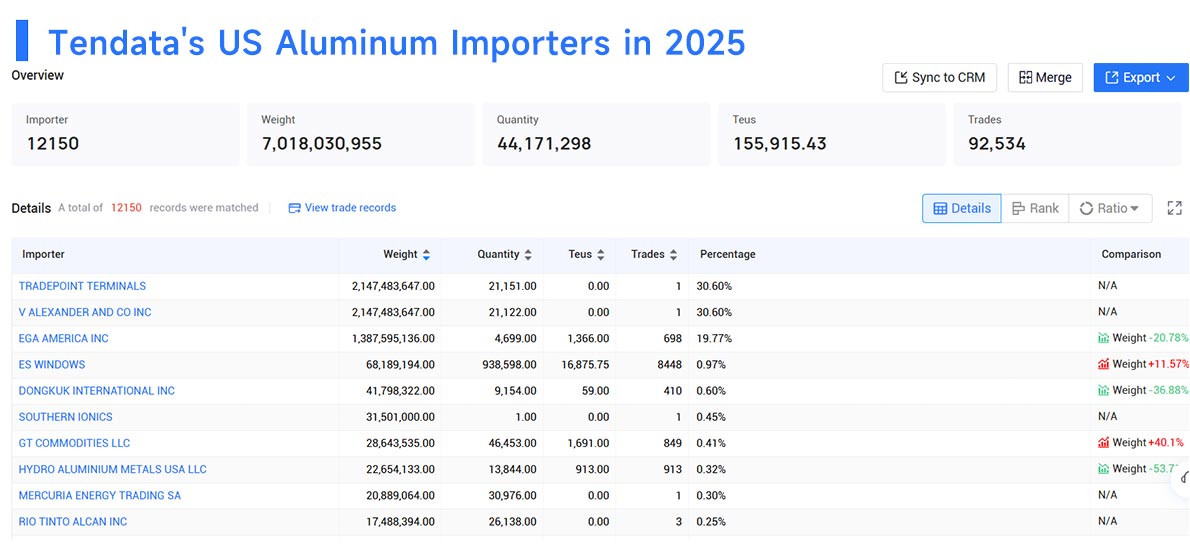
Task: Open DONGKUK INTERNATIONAL INC importer link
Action: (96, 391)
